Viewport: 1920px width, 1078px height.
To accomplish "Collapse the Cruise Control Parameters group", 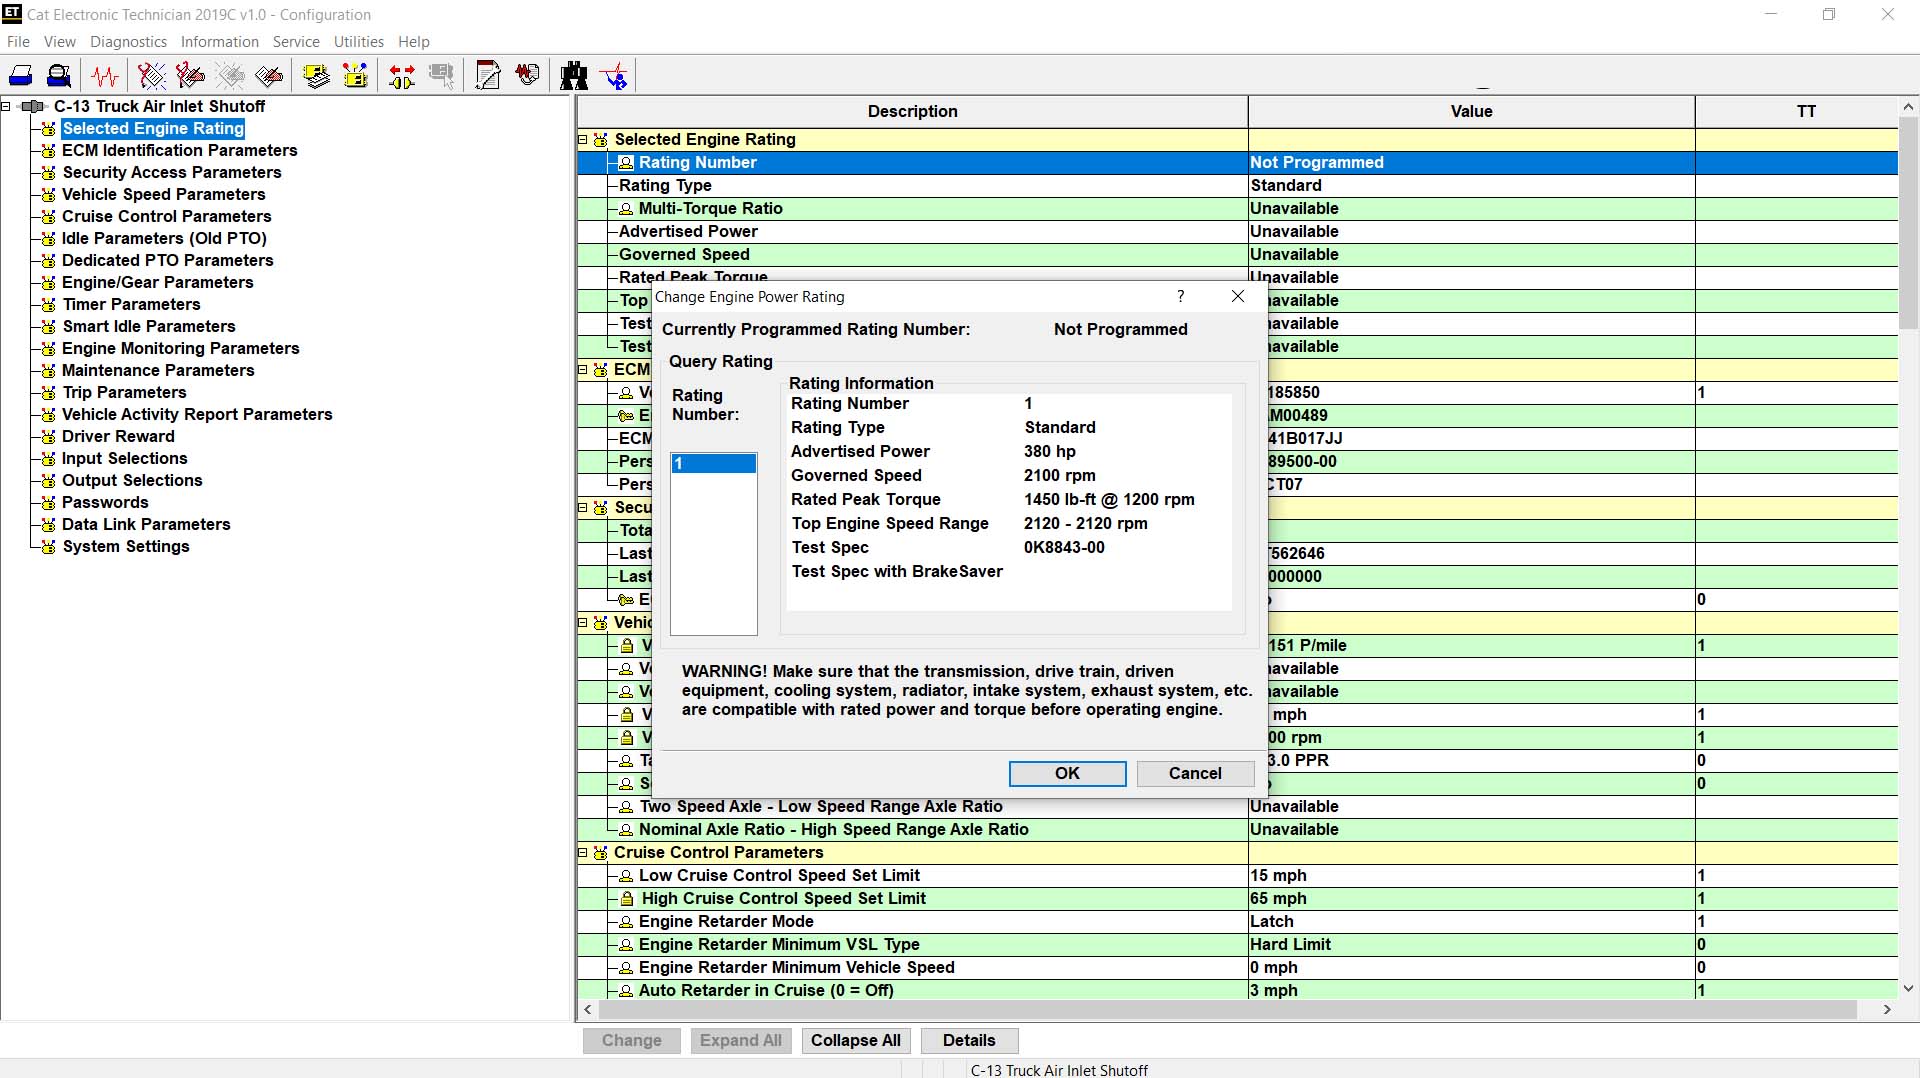I will [584, 852].
